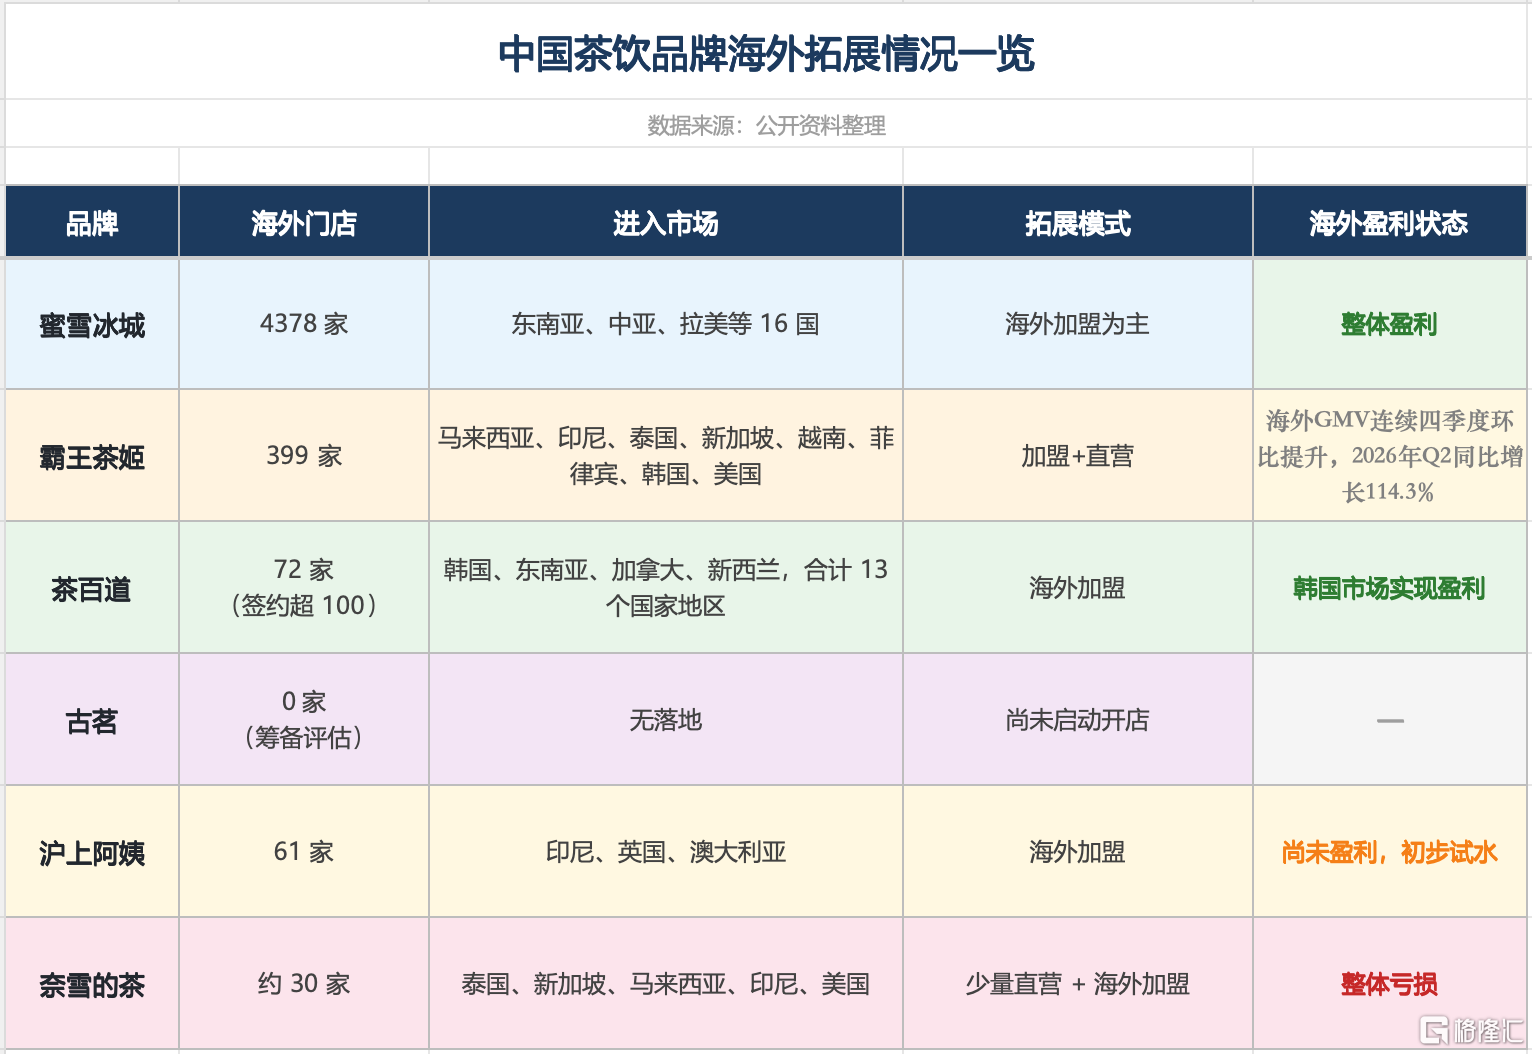This screenshot has height=1054, width=1532.
Task: Click the 海外GMV连续四季度环比提升 cell
Action: [x=1389, y=456]
